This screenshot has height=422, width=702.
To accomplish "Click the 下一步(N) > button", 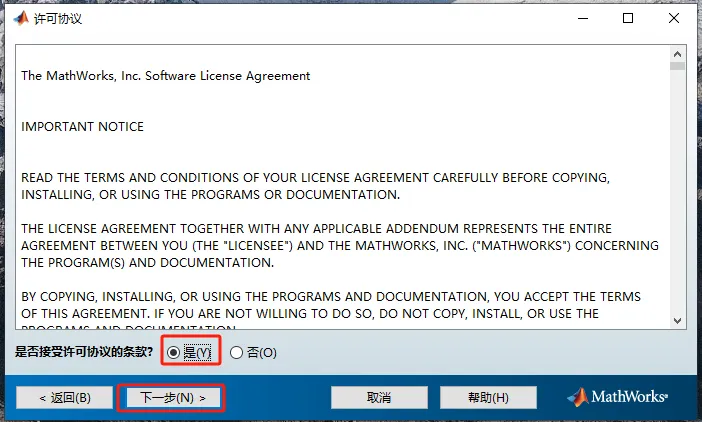I will 173,397.
